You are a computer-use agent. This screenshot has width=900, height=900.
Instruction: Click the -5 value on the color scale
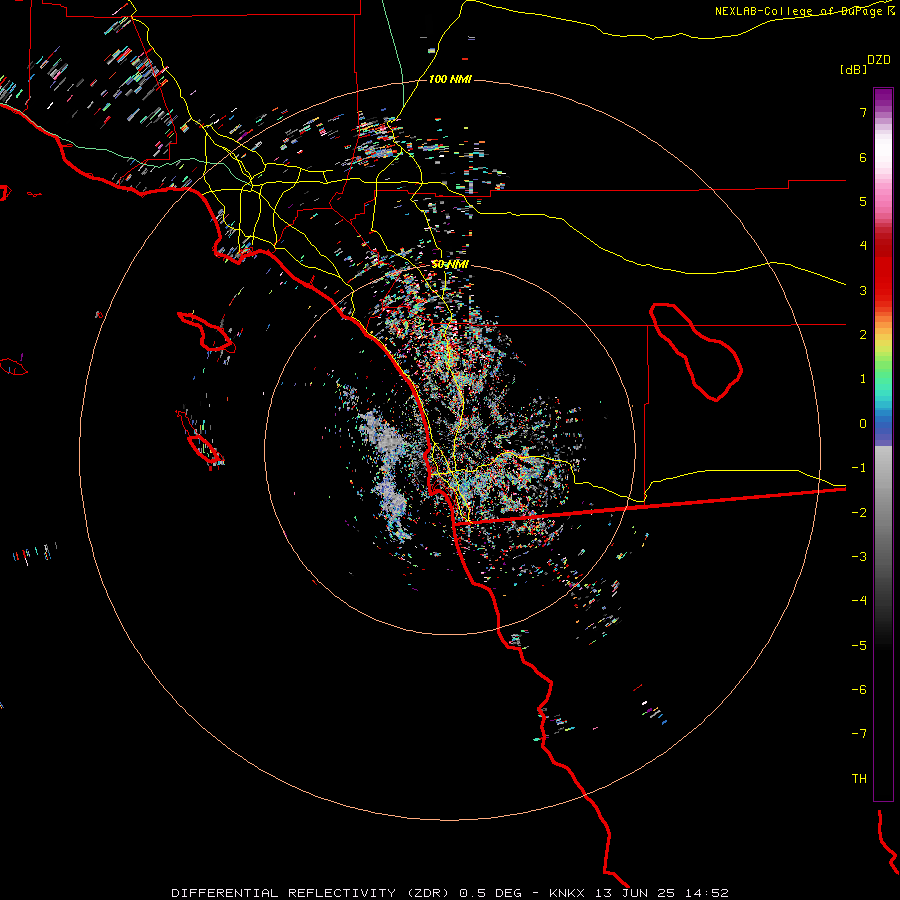(859, 646)
